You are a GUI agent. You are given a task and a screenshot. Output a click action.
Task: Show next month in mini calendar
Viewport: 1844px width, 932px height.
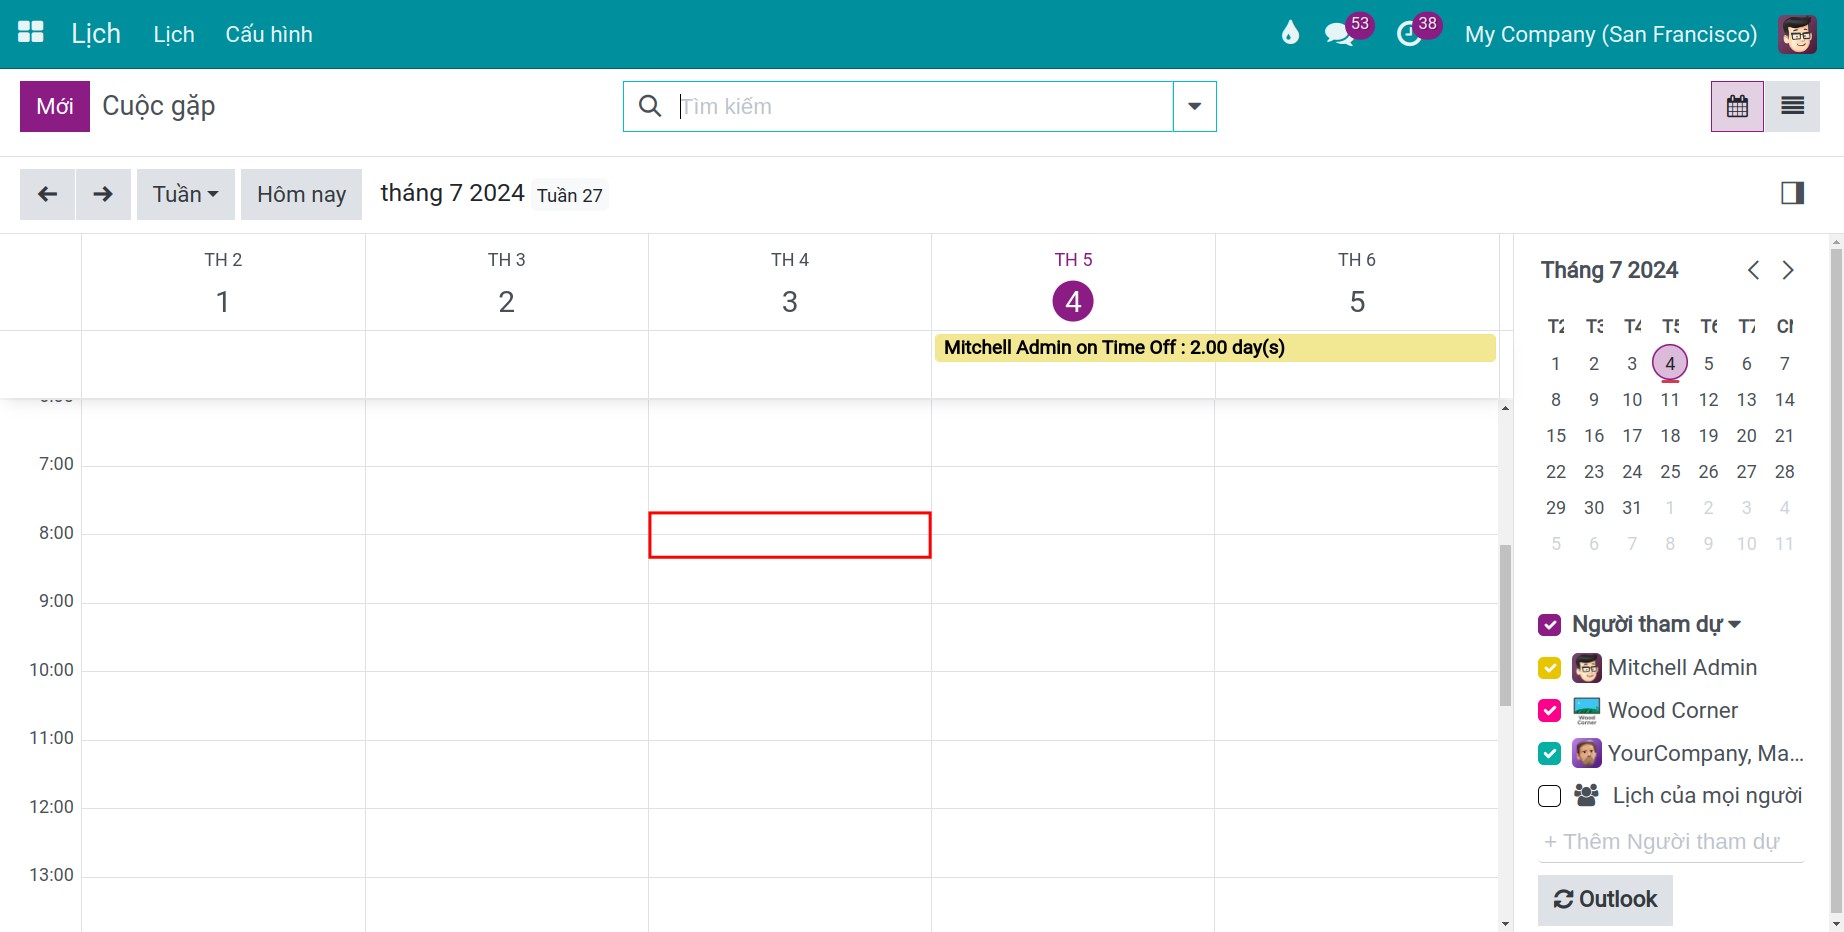[x=1788, y=270]
